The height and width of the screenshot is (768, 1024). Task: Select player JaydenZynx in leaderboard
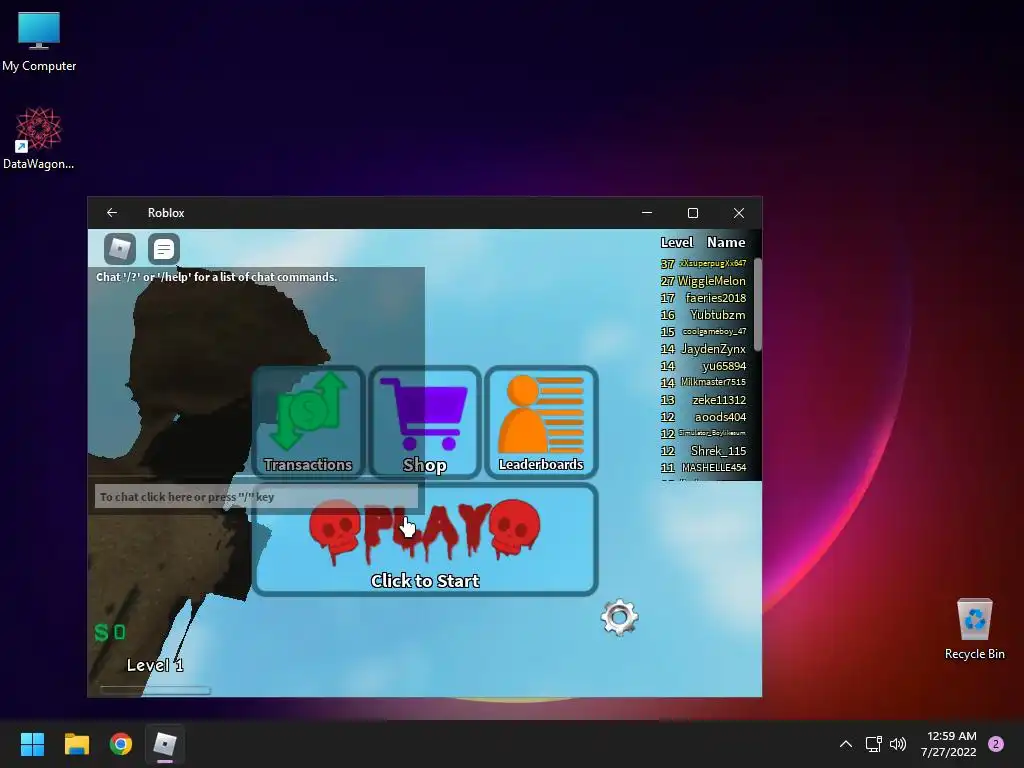click(x=713, y=349)
